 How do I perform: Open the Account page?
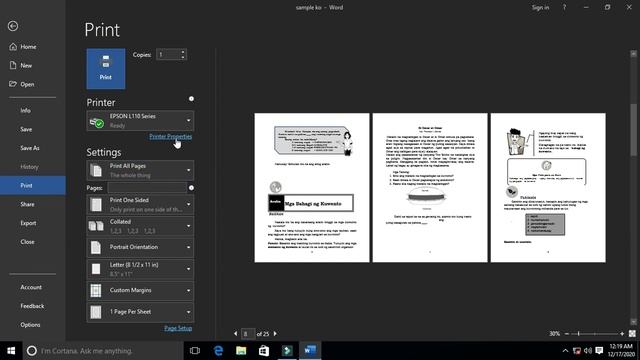pyautogui.click(x=33, y=287)
